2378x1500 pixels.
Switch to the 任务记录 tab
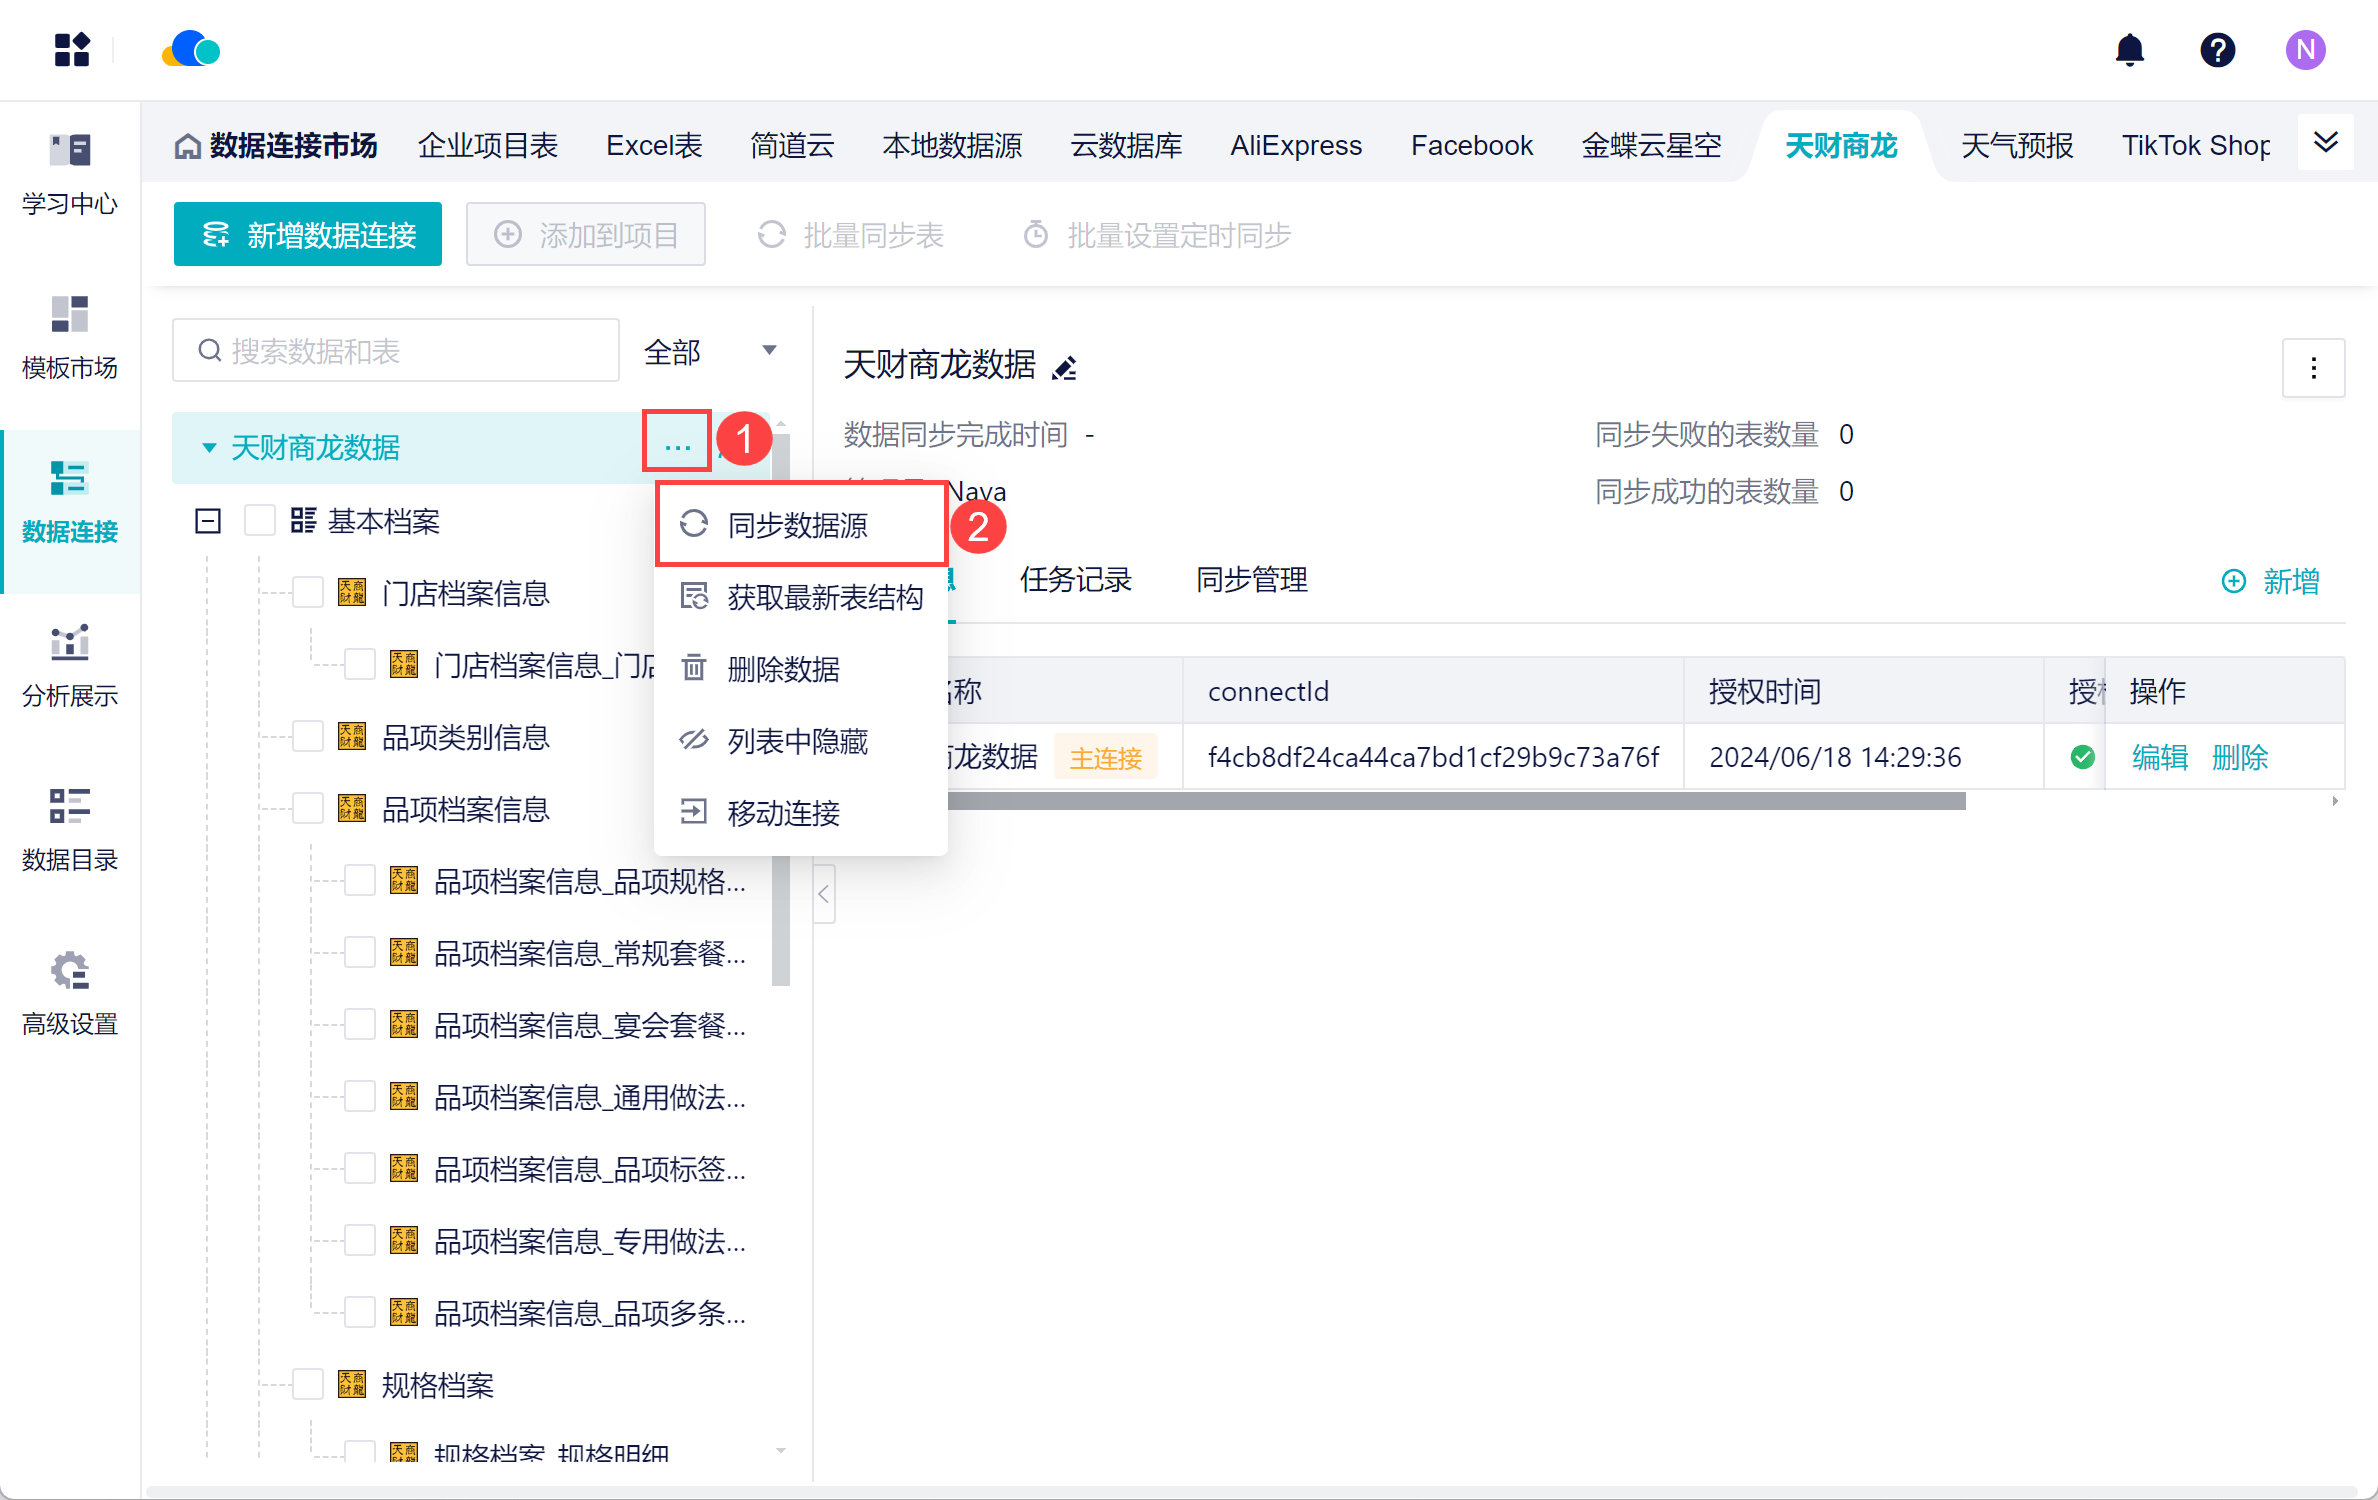(x=1075, y=579)
